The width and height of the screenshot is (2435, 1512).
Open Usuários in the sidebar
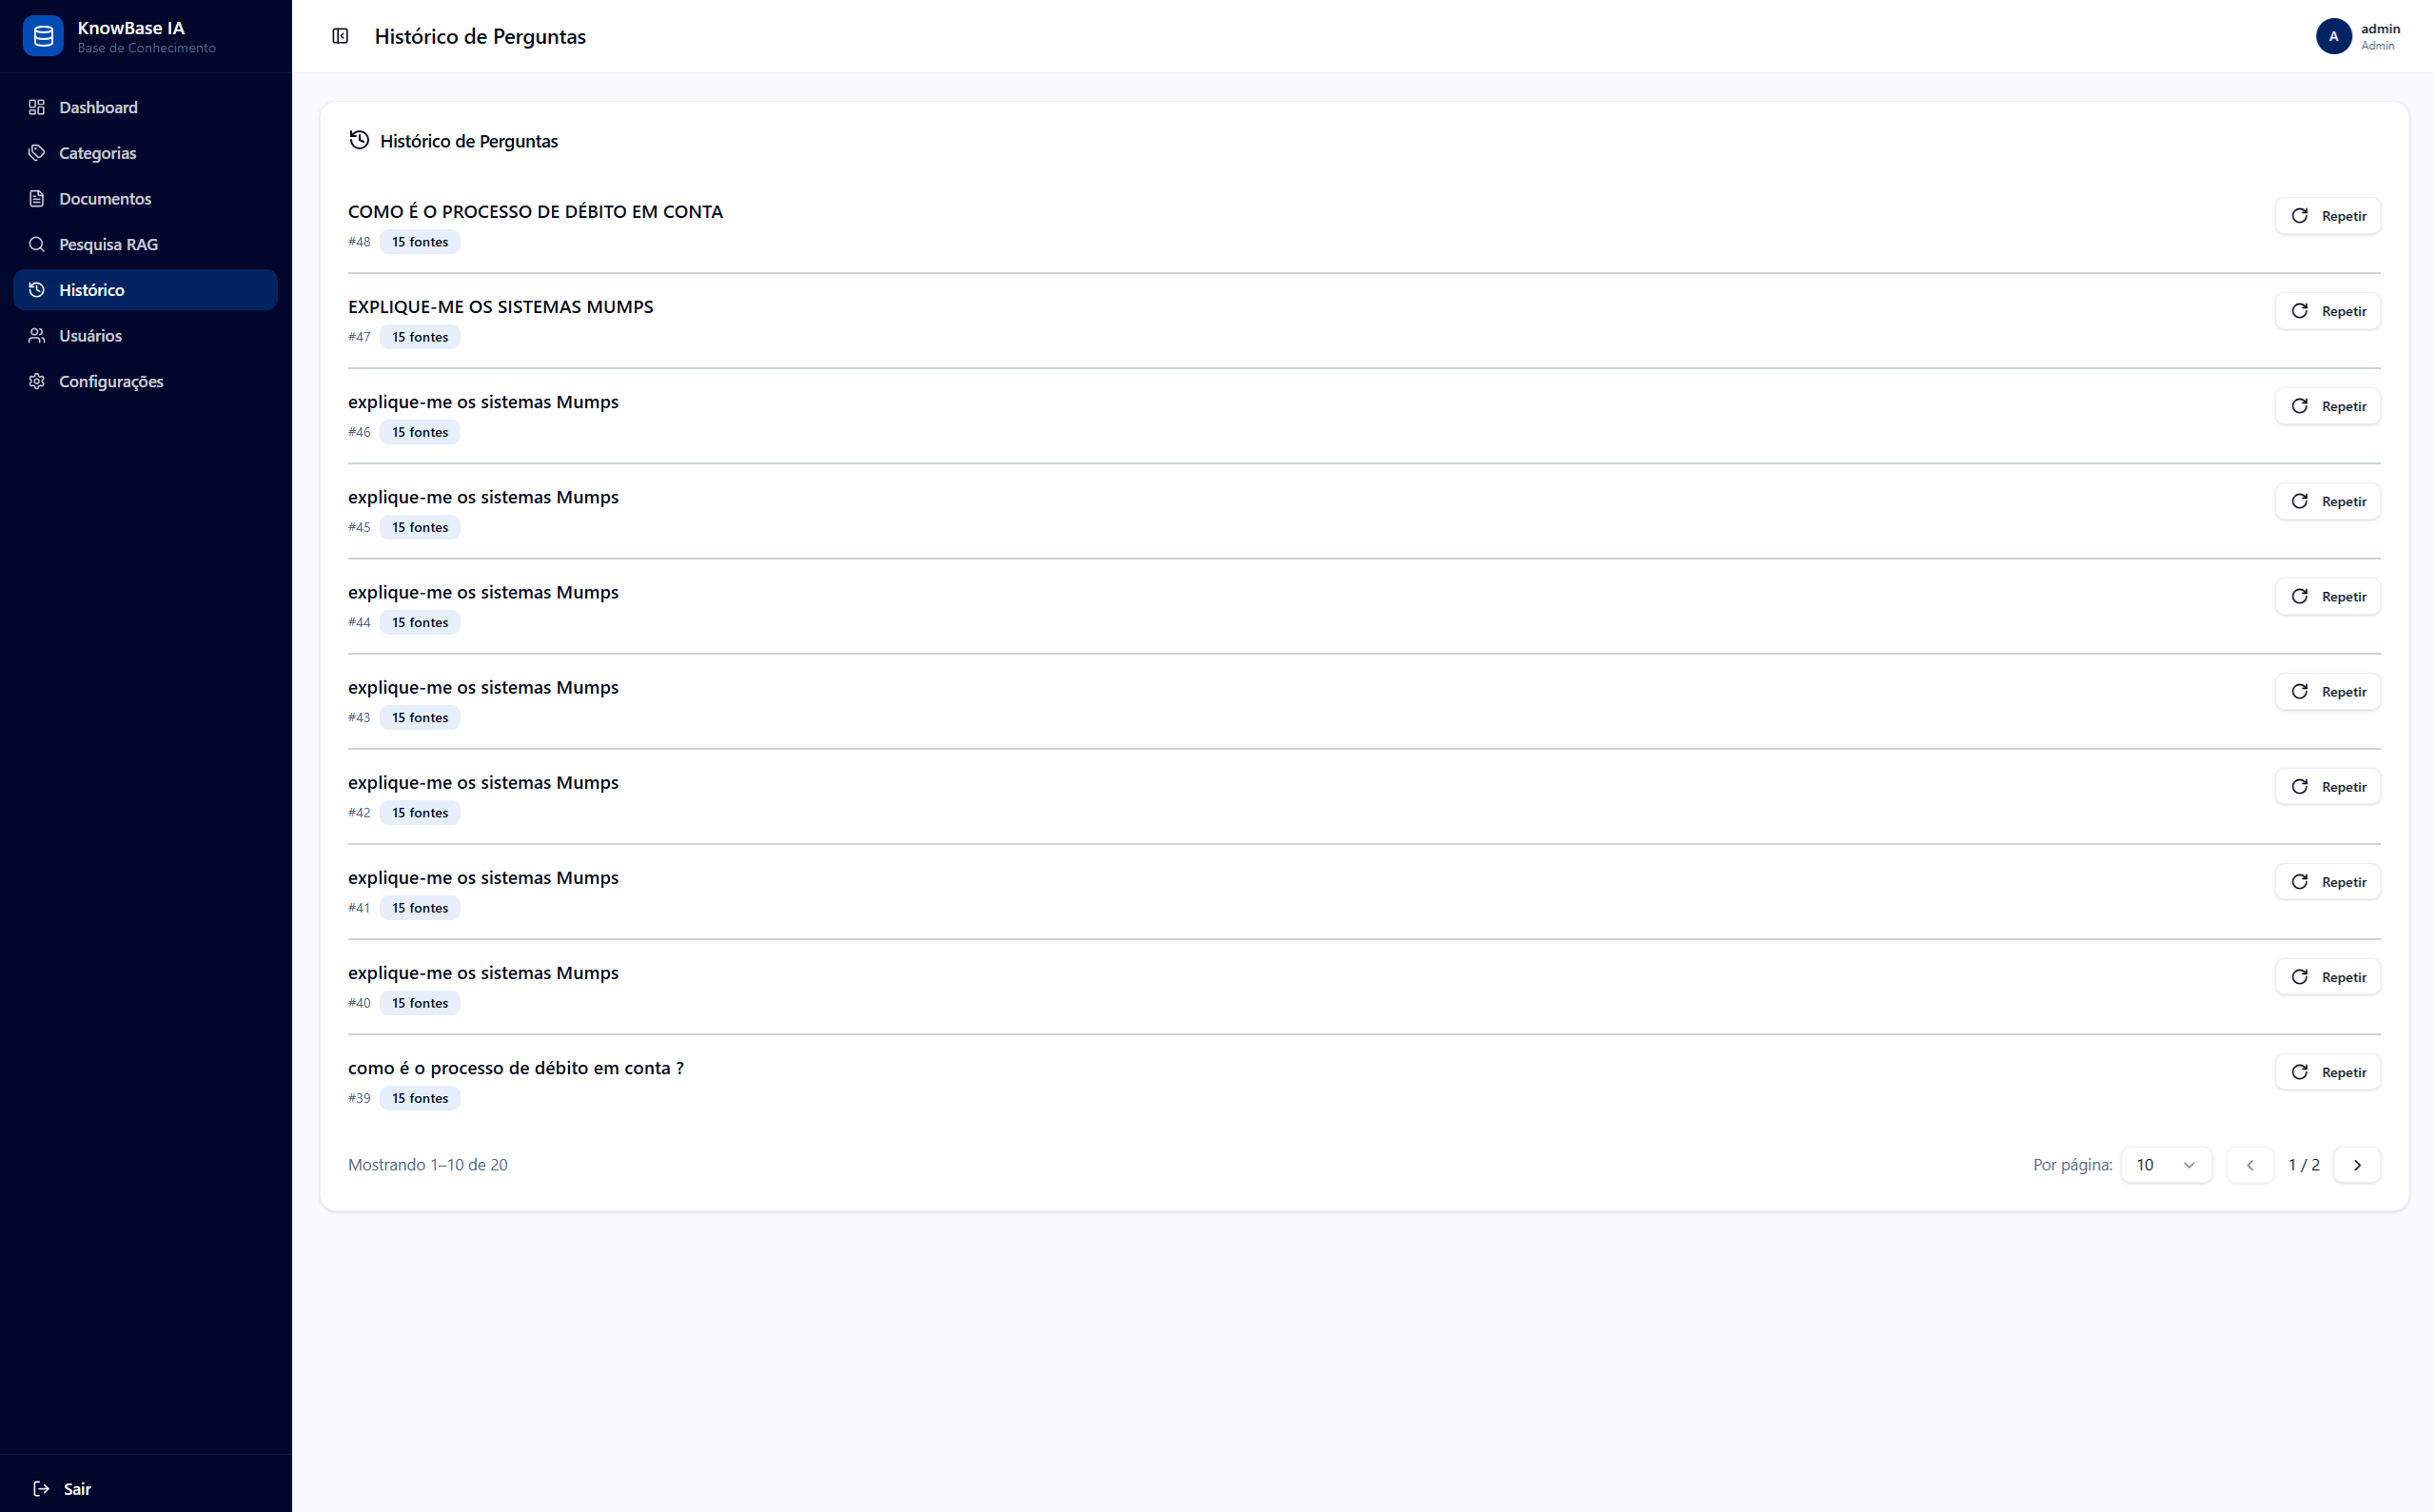click(x=145, y=335)
